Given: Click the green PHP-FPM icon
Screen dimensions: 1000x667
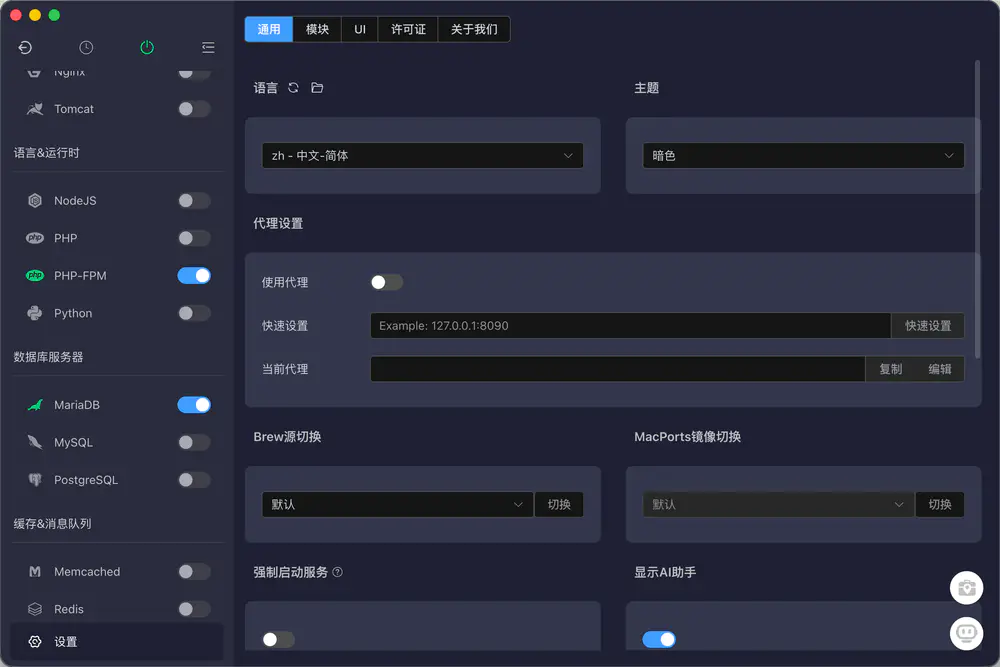Looking at the screenshot, I should pyautogui.click(x=35, y=275).
